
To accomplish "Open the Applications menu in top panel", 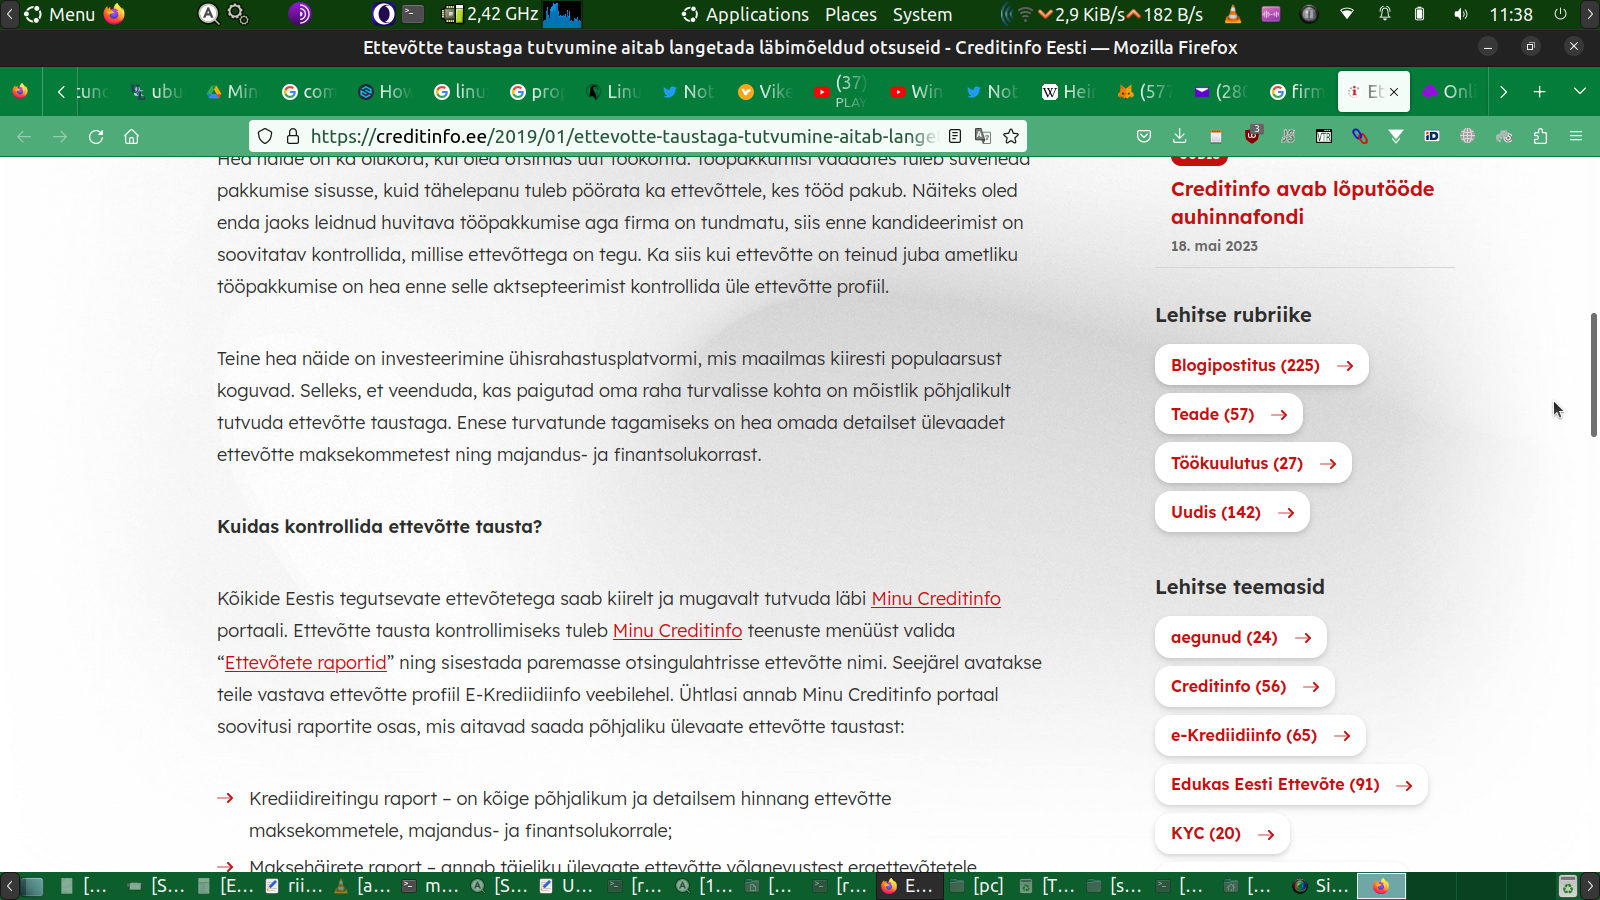I will pos(746,14).
